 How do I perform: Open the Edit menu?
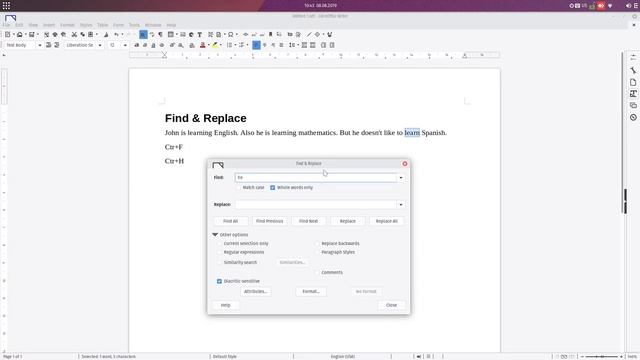[19, 25]
